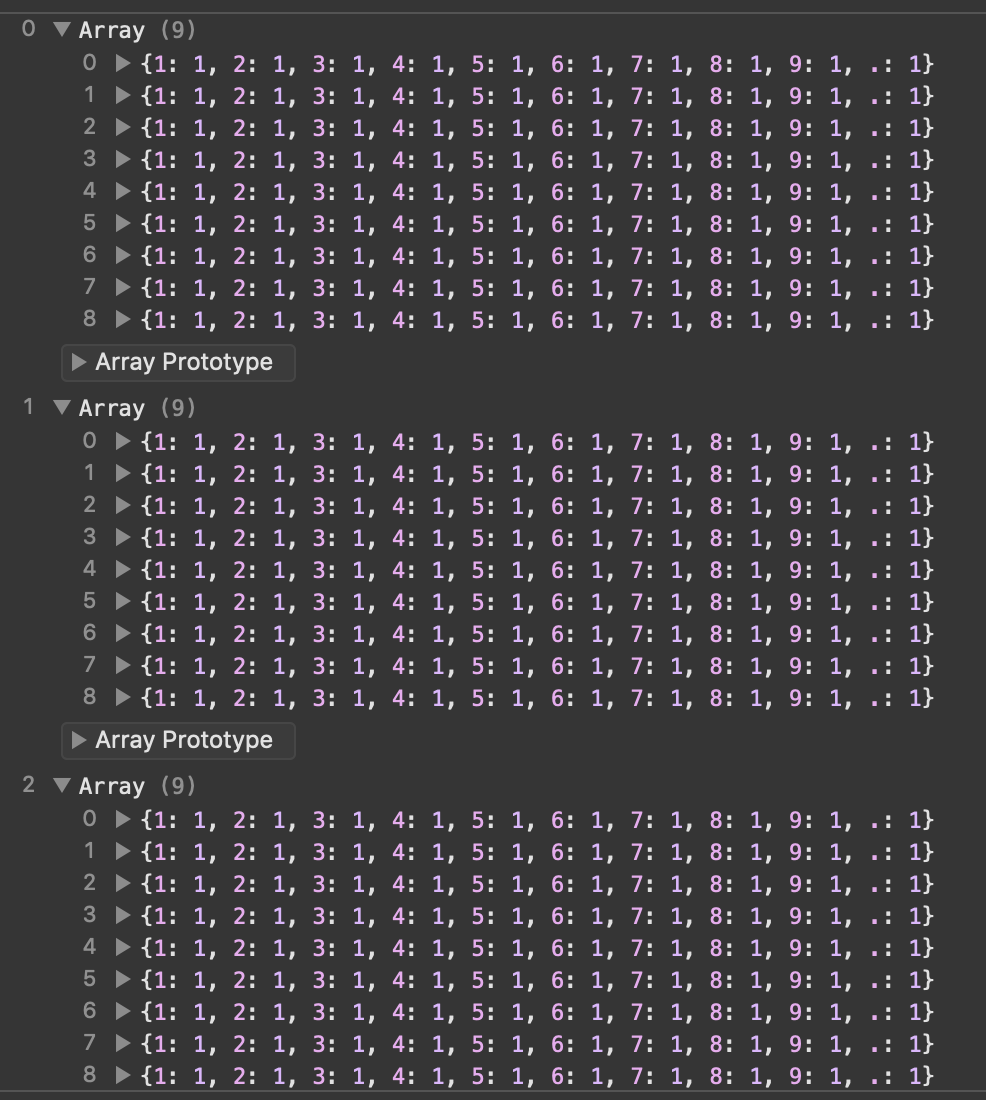Expand object 8 in the third array
Viewport: 986px width, 1100px height.
tap(123, 1076)
